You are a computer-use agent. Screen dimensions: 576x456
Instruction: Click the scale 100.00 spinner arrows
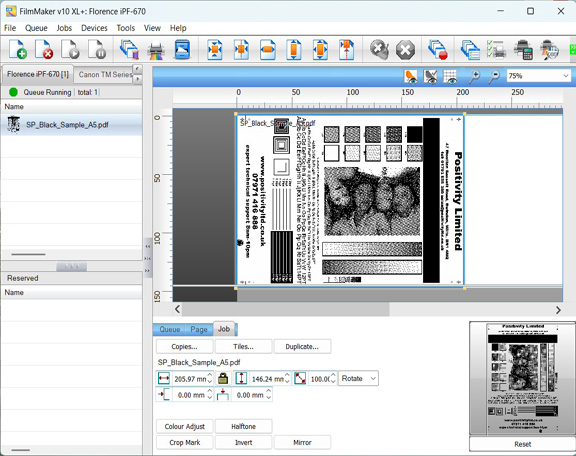point(333,378)
